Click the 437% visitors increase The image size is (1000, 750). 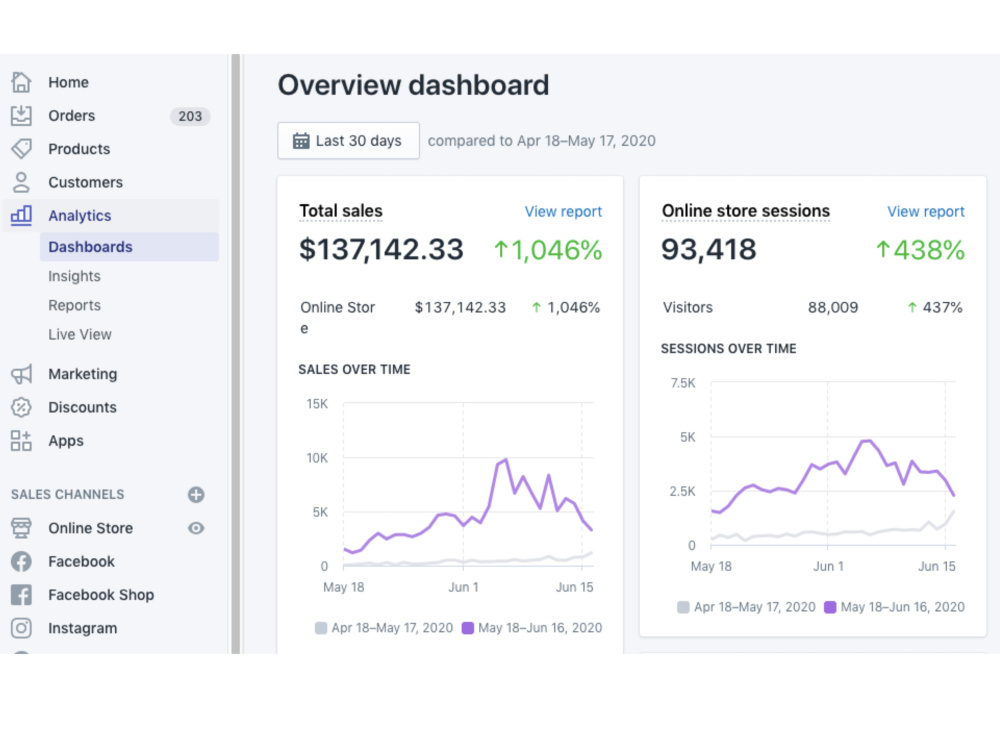pyautogui.click(x=935, y=307)
